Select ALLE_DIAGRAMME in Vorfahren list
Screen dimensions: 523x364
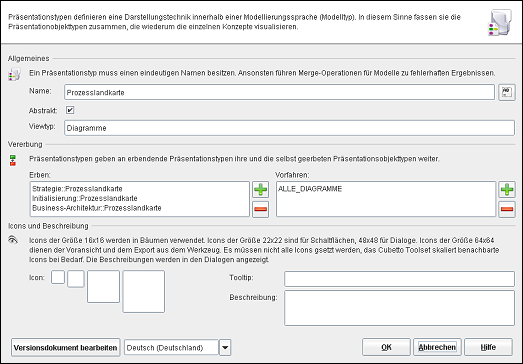click(310, 189)
